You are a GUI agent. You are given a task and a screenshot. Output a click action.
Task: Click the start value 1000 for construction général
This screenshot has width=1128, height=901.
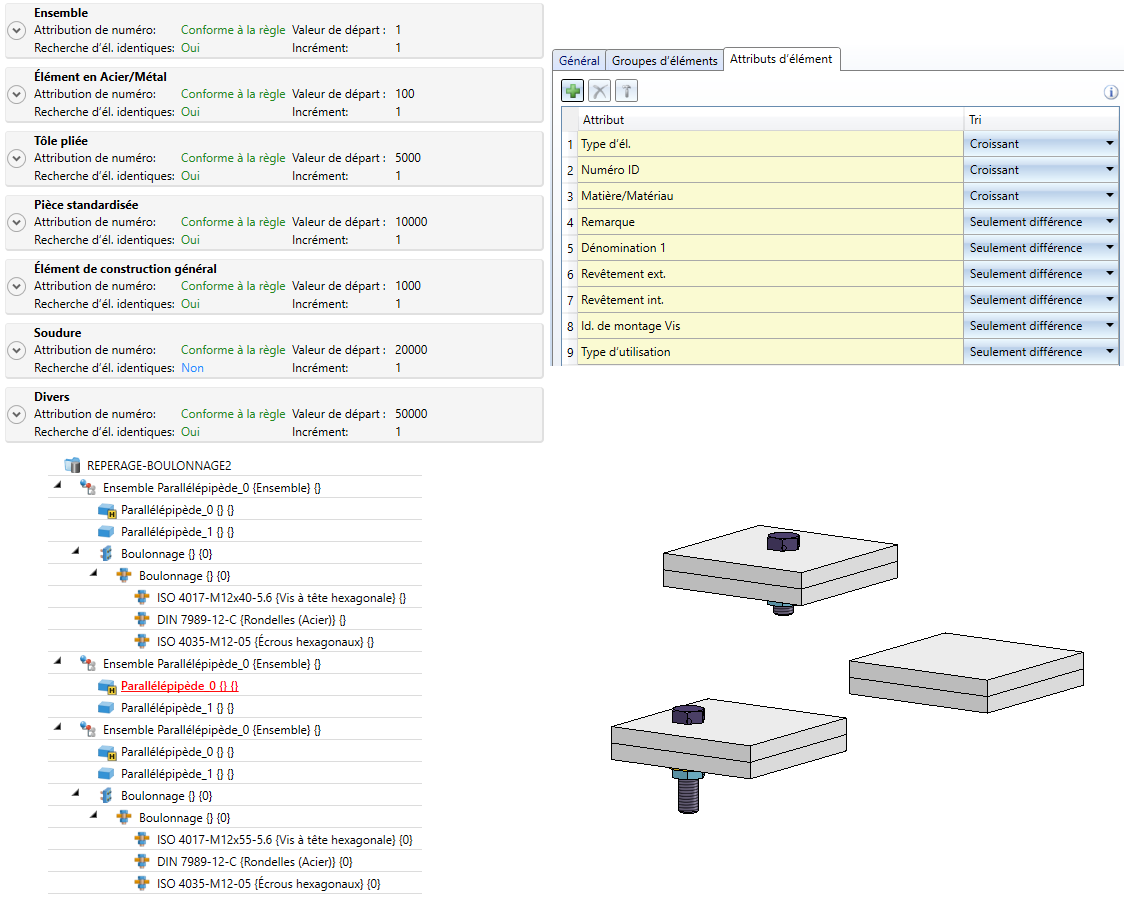coord(408,286)
